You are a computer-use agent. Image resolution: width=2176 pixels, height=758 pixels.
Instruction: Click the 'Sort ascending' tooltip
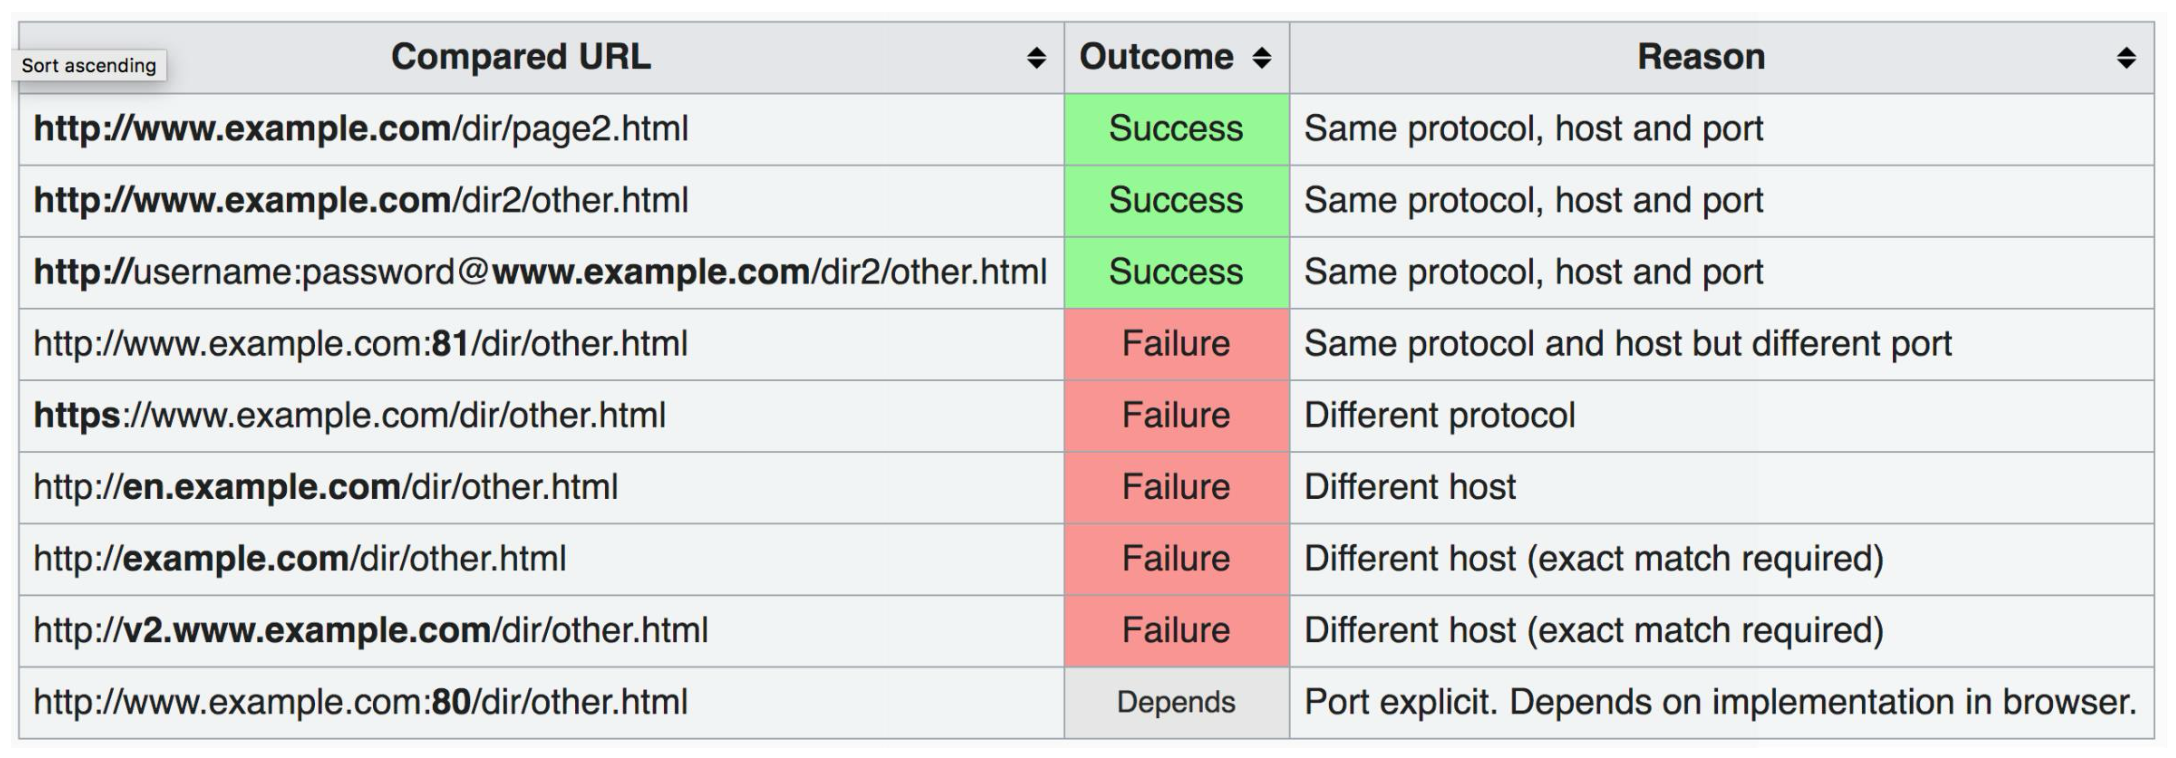point(89,65)
